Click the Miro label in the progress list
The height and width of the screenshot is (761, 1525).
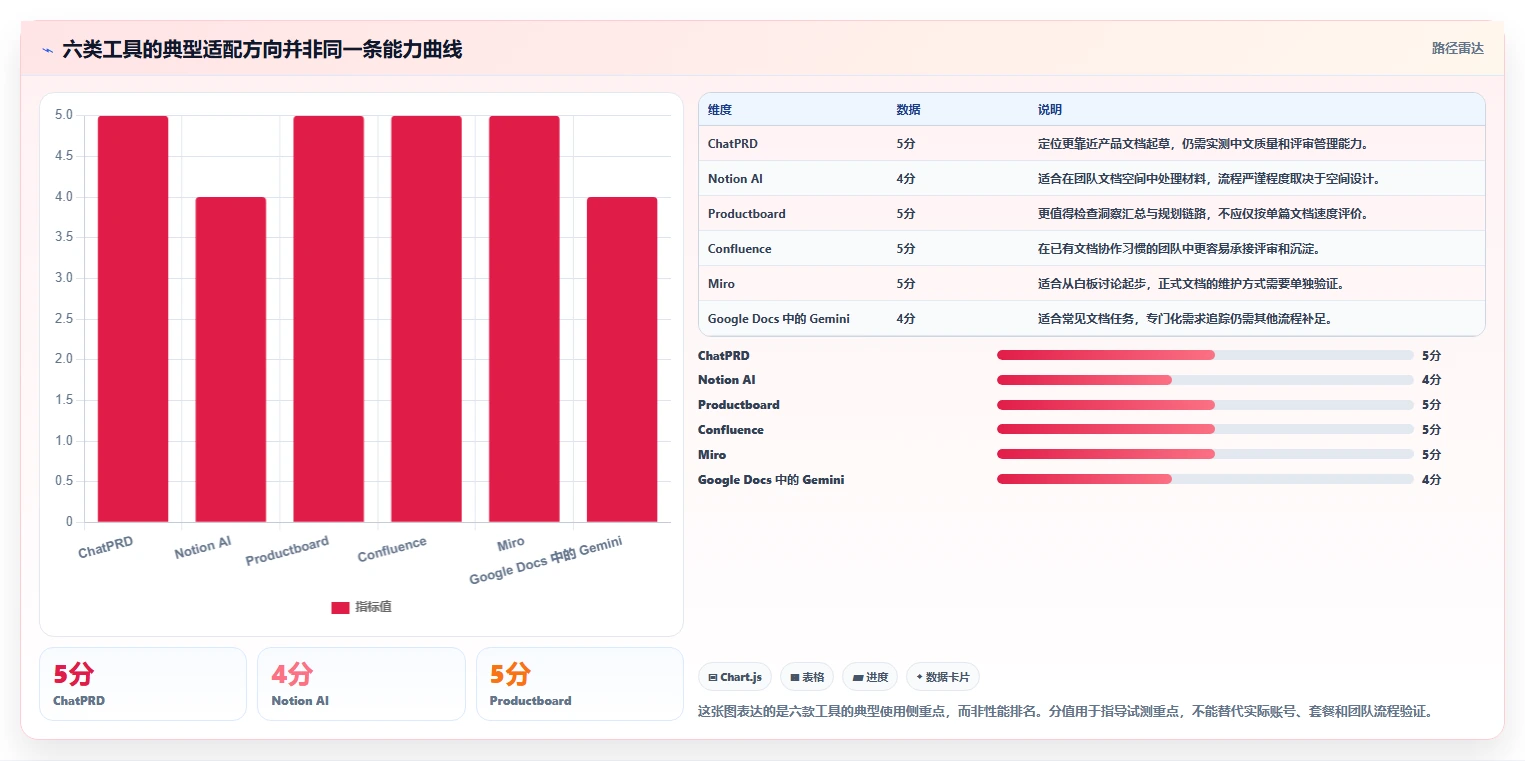[711, 455]
